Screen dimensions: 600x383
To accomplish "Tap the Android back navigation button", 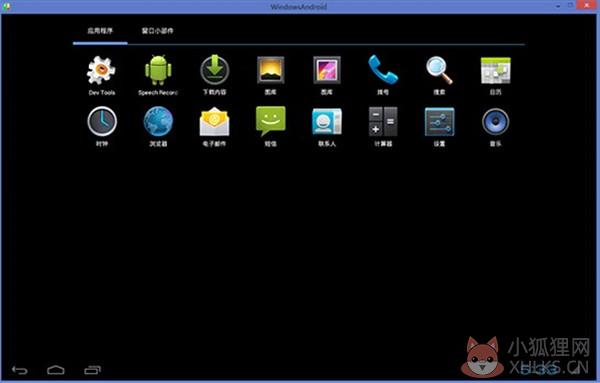I will click(20, 370).
